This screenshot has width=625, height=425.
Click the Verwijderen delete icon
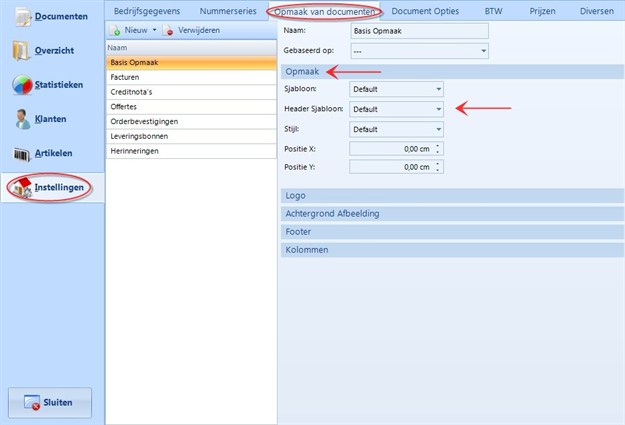(x=168, y=30)
